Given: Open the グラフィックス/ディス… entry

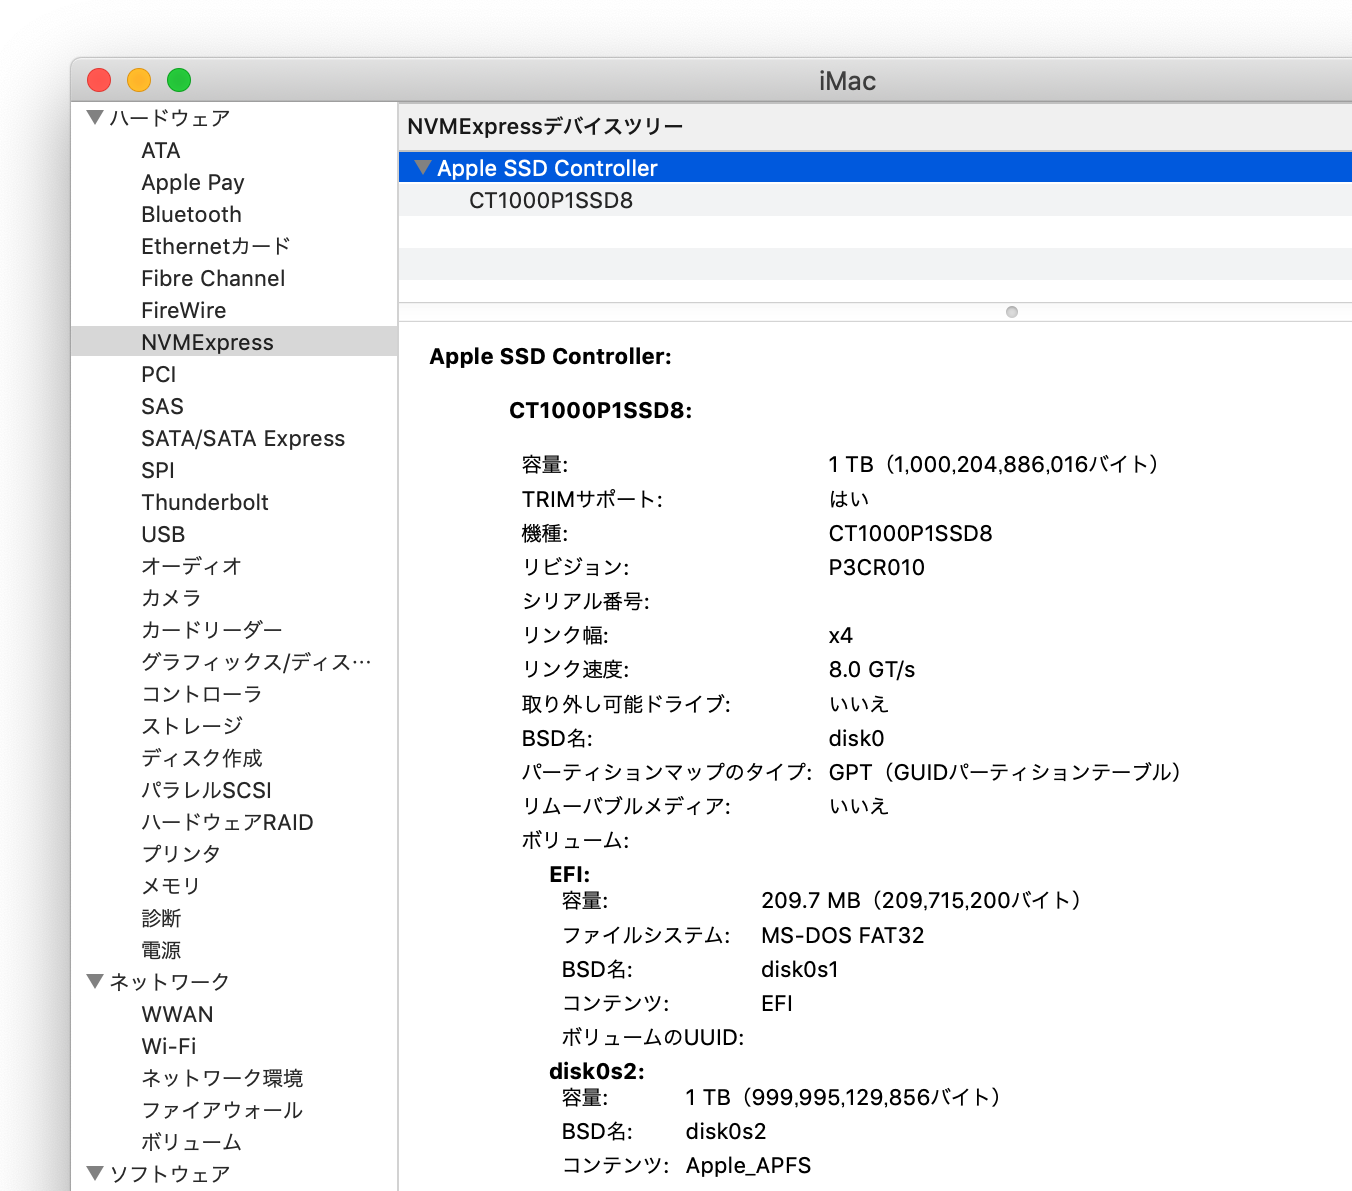Looking at the screenshot, I should click(256, 662).
